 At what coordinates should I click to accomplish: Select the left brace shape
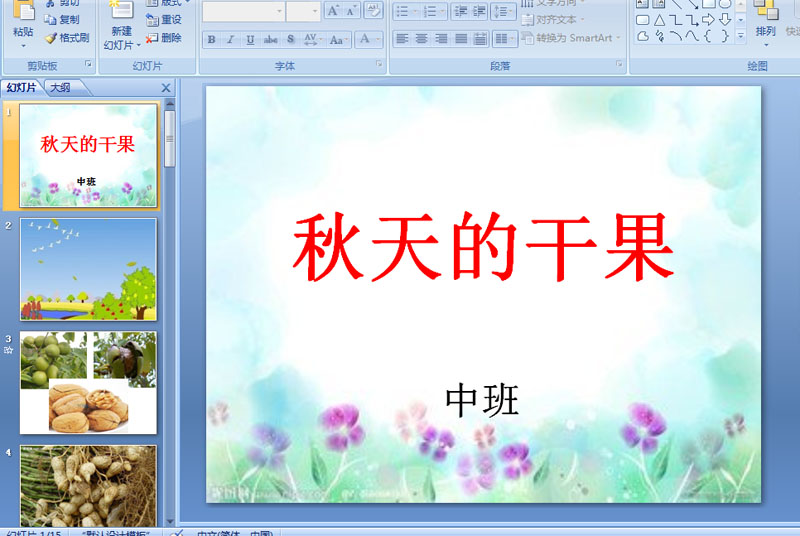(708, 36)
